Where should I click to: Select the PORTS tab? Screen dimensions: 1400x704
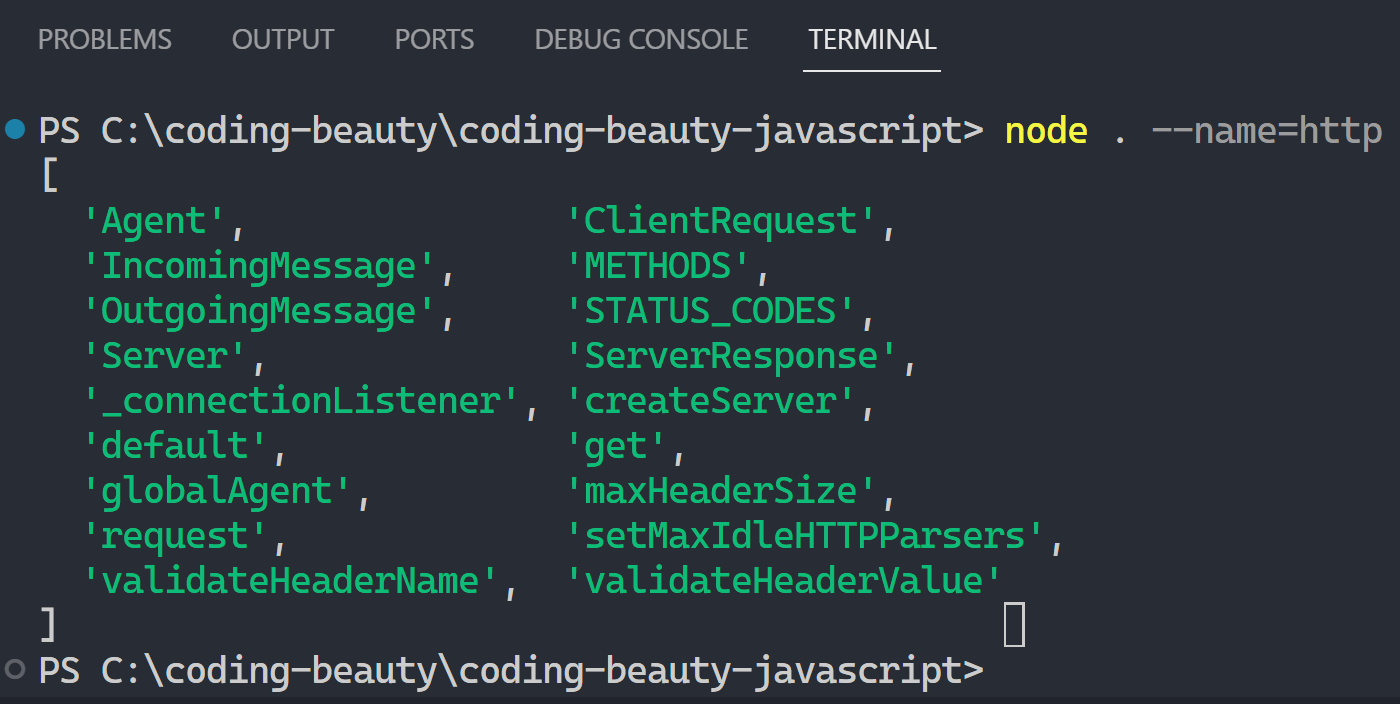tap(434, 40)
